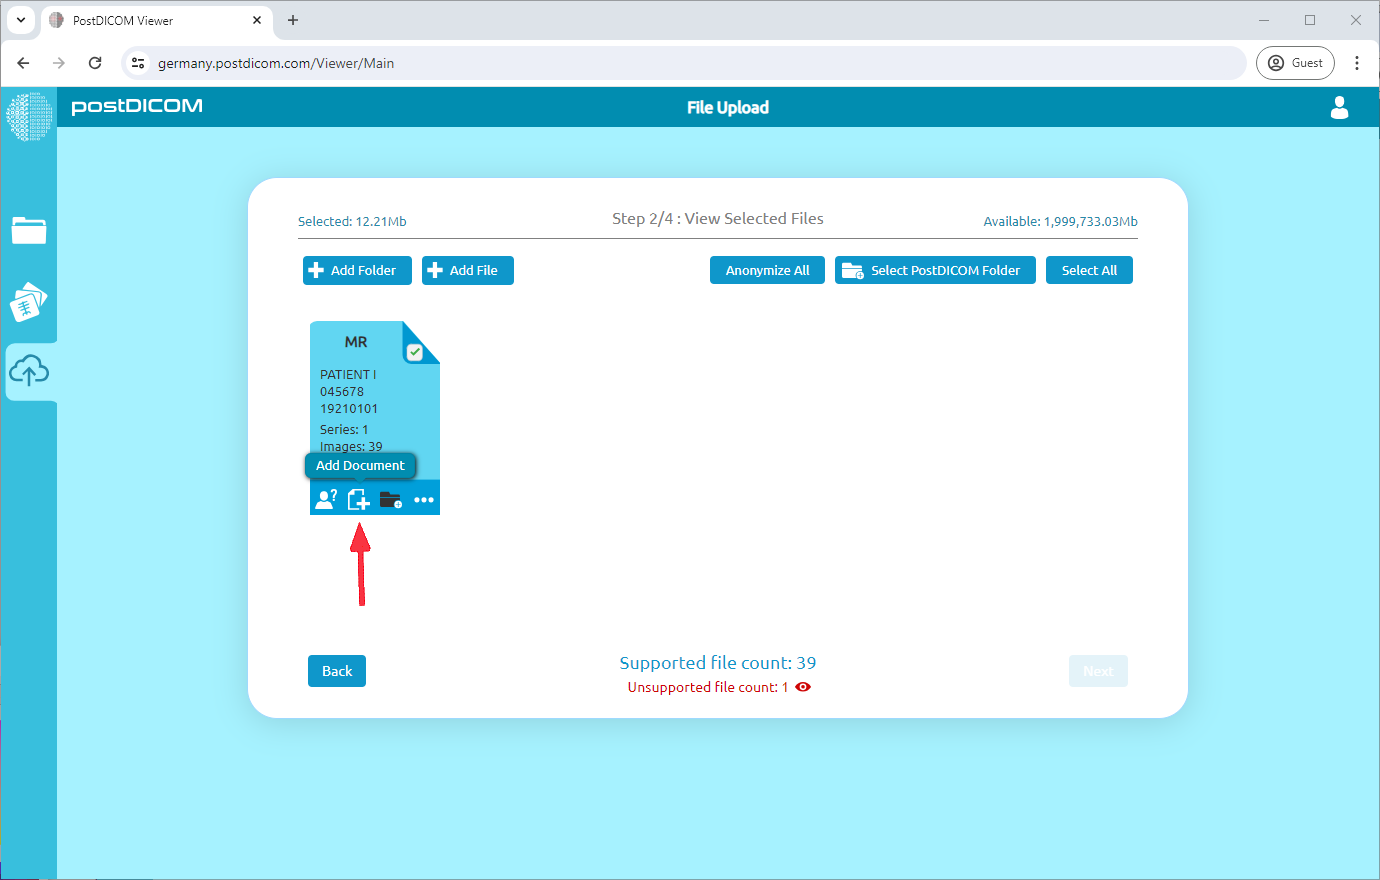Image resolution: width=1380 pixels, height=880 pixels.
Task: Click the Anonymize patient icon on the MR card
Action: pyautogui.click(x=325, y=498)
